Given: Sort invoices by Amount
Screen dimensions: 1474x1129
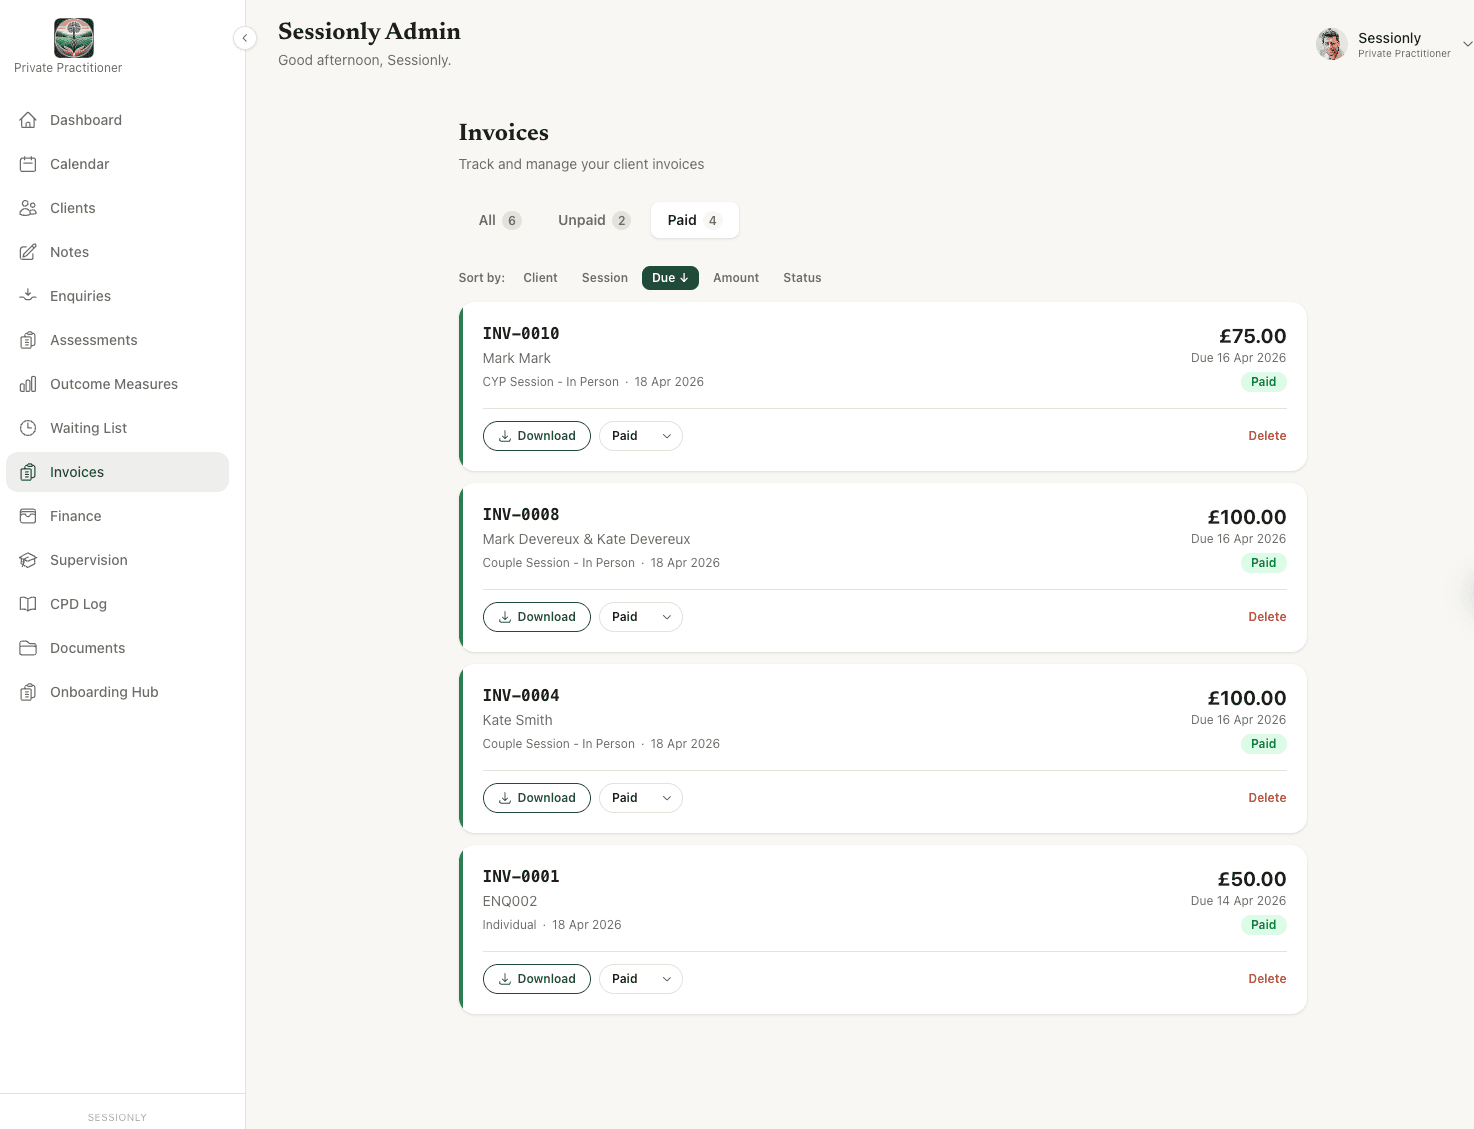Looking at the screenshot, I should coord(736,278).
